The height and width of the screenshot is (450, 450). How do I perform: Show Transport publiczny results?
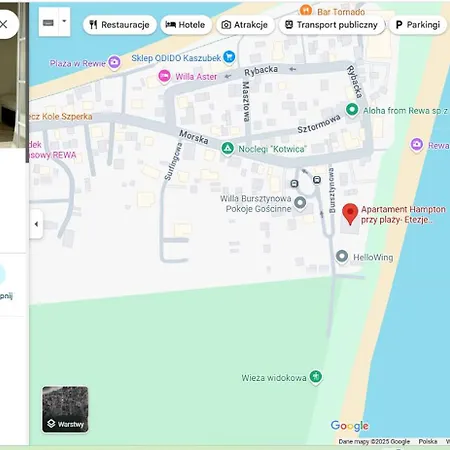point(332,25)
